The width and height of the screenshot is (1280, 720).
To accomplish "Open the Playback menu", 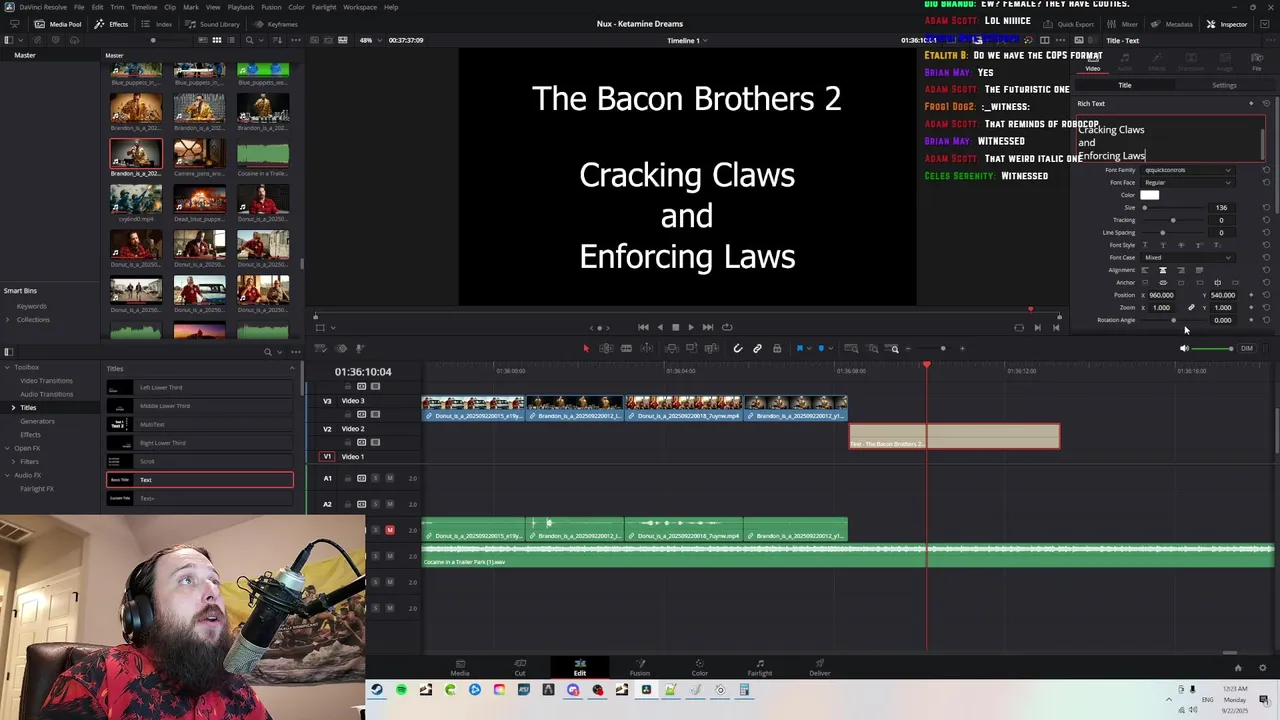I will (x=241, y=7).
